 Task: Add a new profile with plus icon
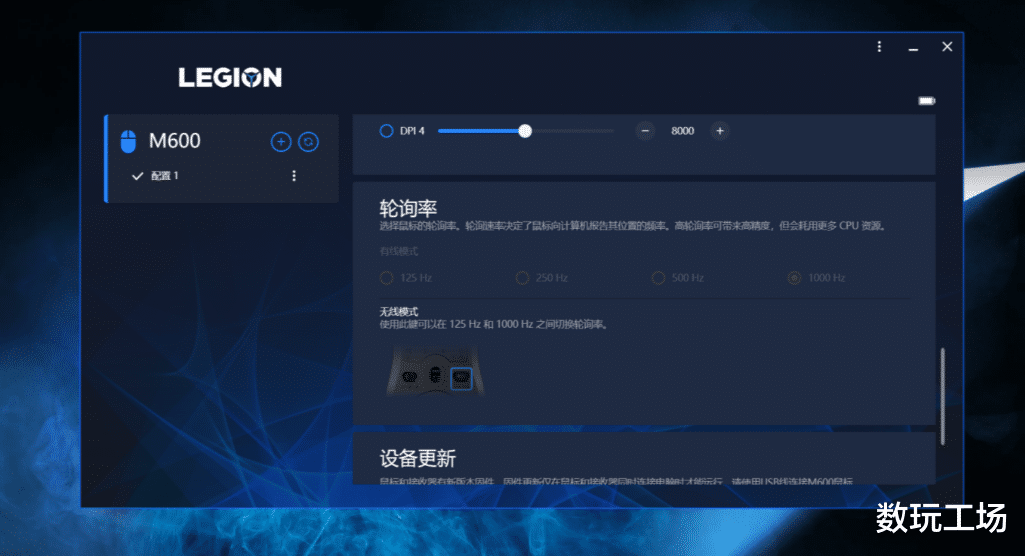click(x=281, y=142)
